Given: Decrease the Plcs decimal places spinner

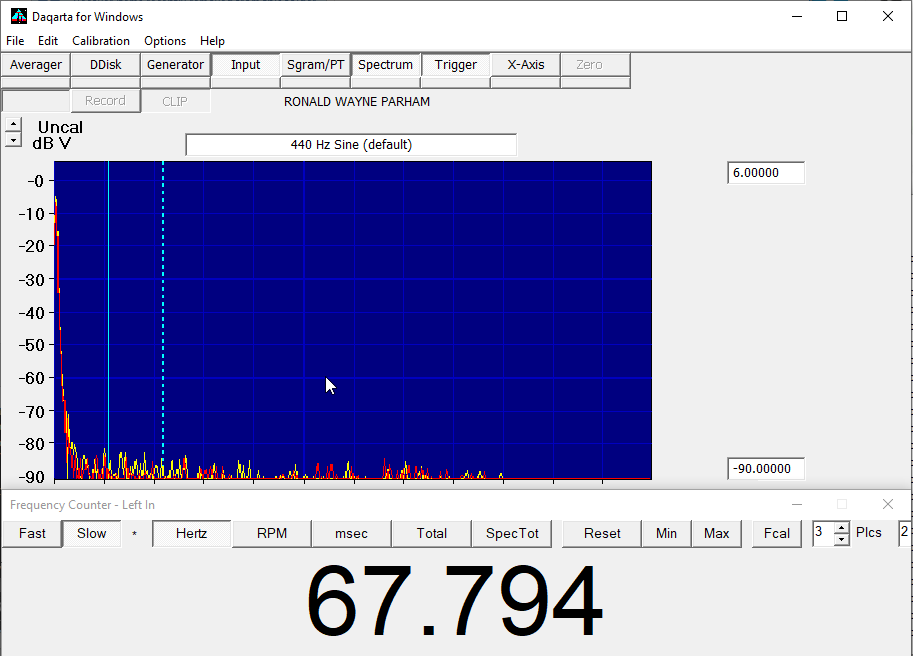Looking at the screenshot, I should point(841,539).
